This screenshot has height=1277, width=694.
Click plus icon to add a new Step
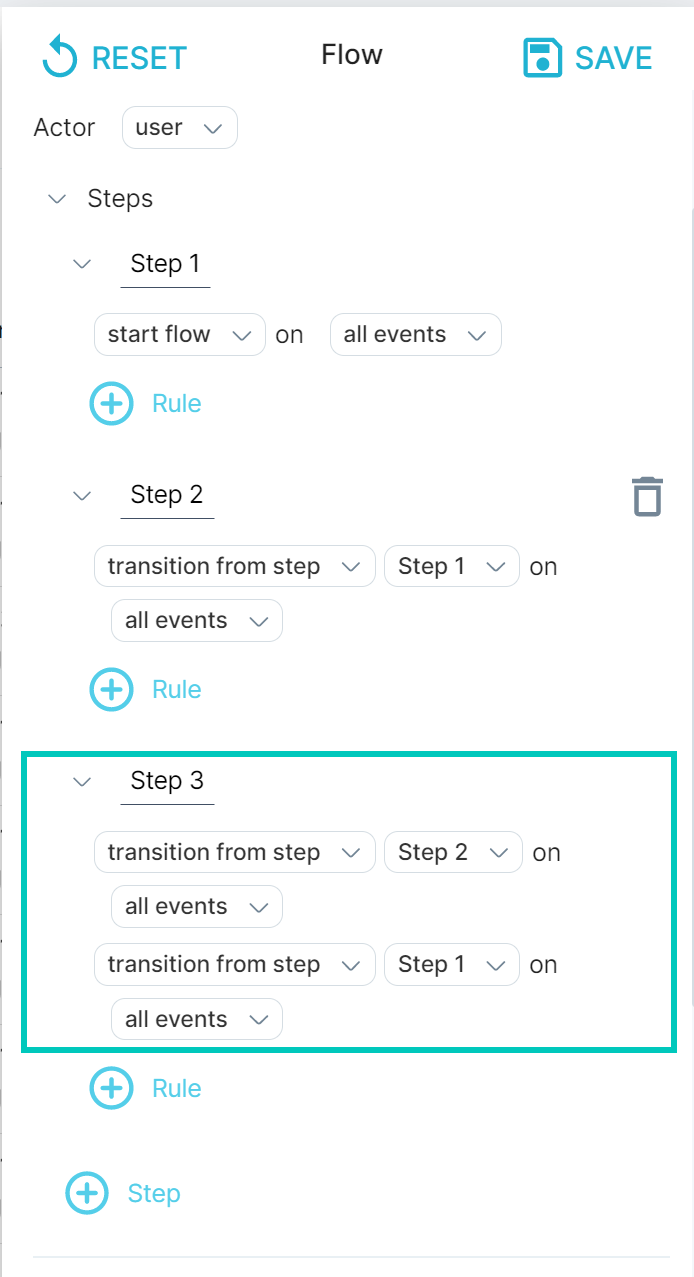click(87, 1193)
